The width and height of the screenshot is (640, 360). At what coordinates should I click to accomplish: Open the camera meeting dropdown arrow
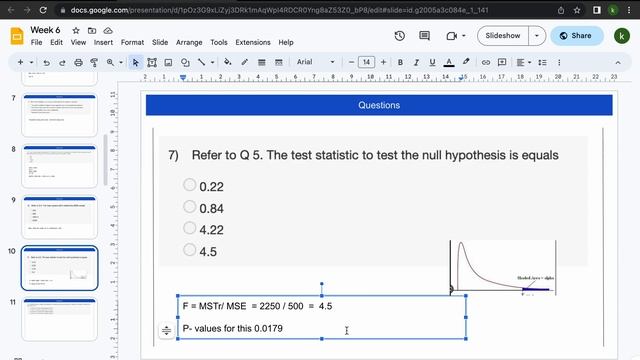pos(464,36)
